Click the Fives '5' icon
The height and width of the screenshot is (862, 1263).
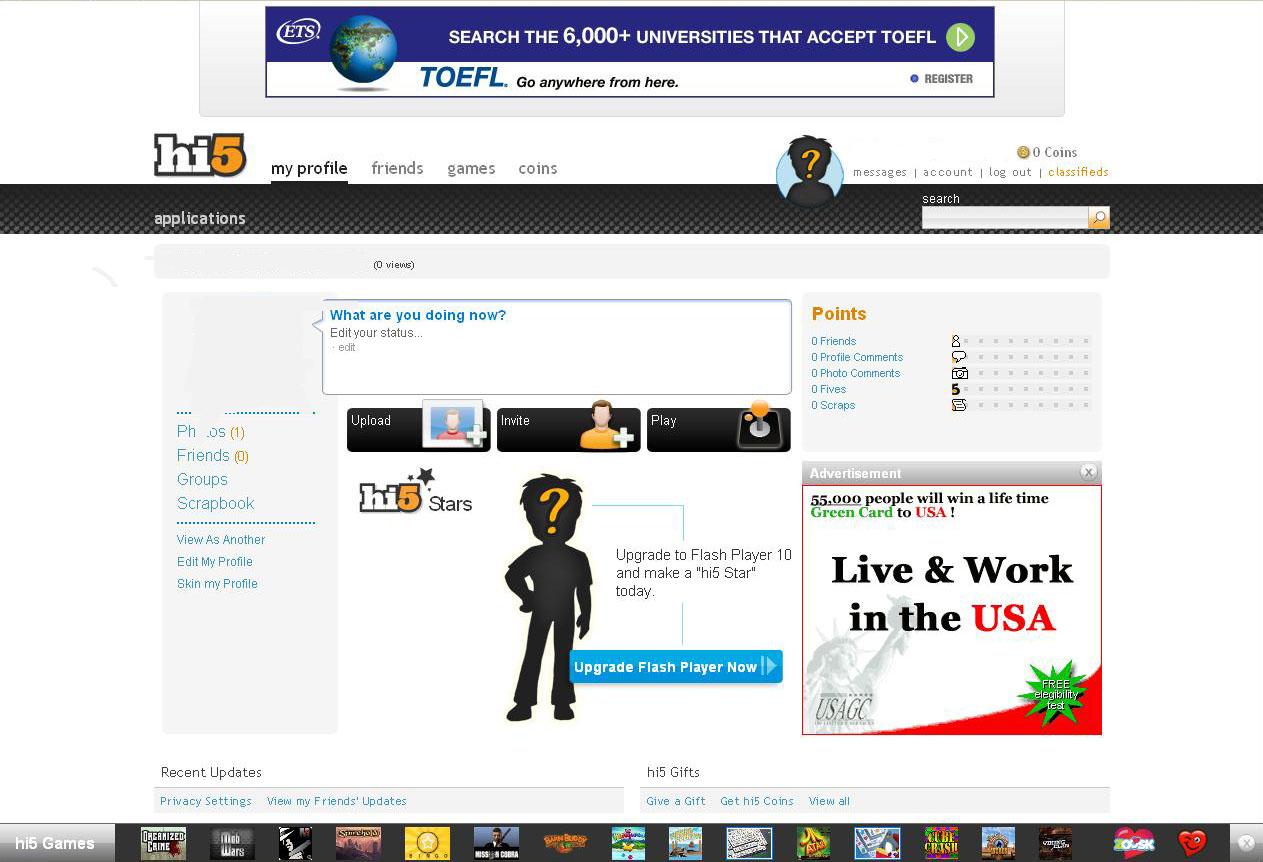point(956,389)
